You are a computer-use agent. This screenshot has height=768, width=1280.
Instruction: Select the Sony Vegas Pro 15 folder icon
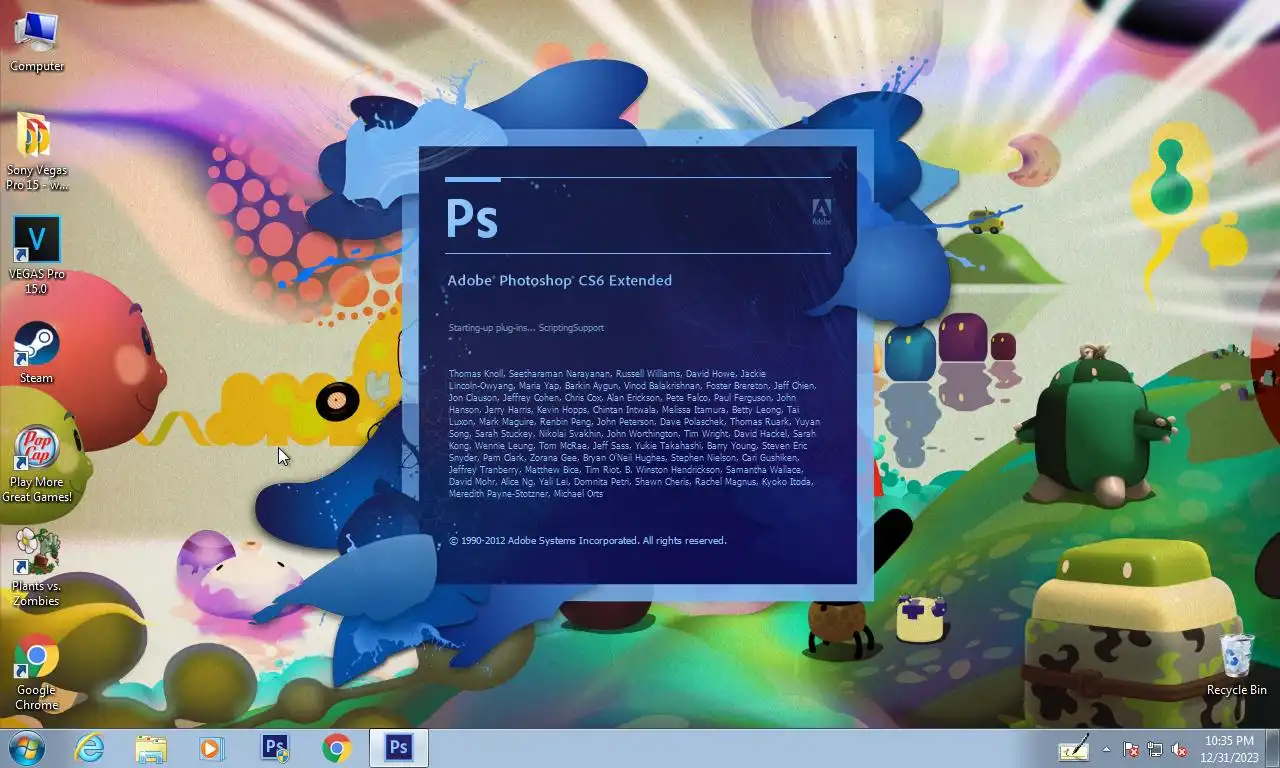click(x=37, y=150)
